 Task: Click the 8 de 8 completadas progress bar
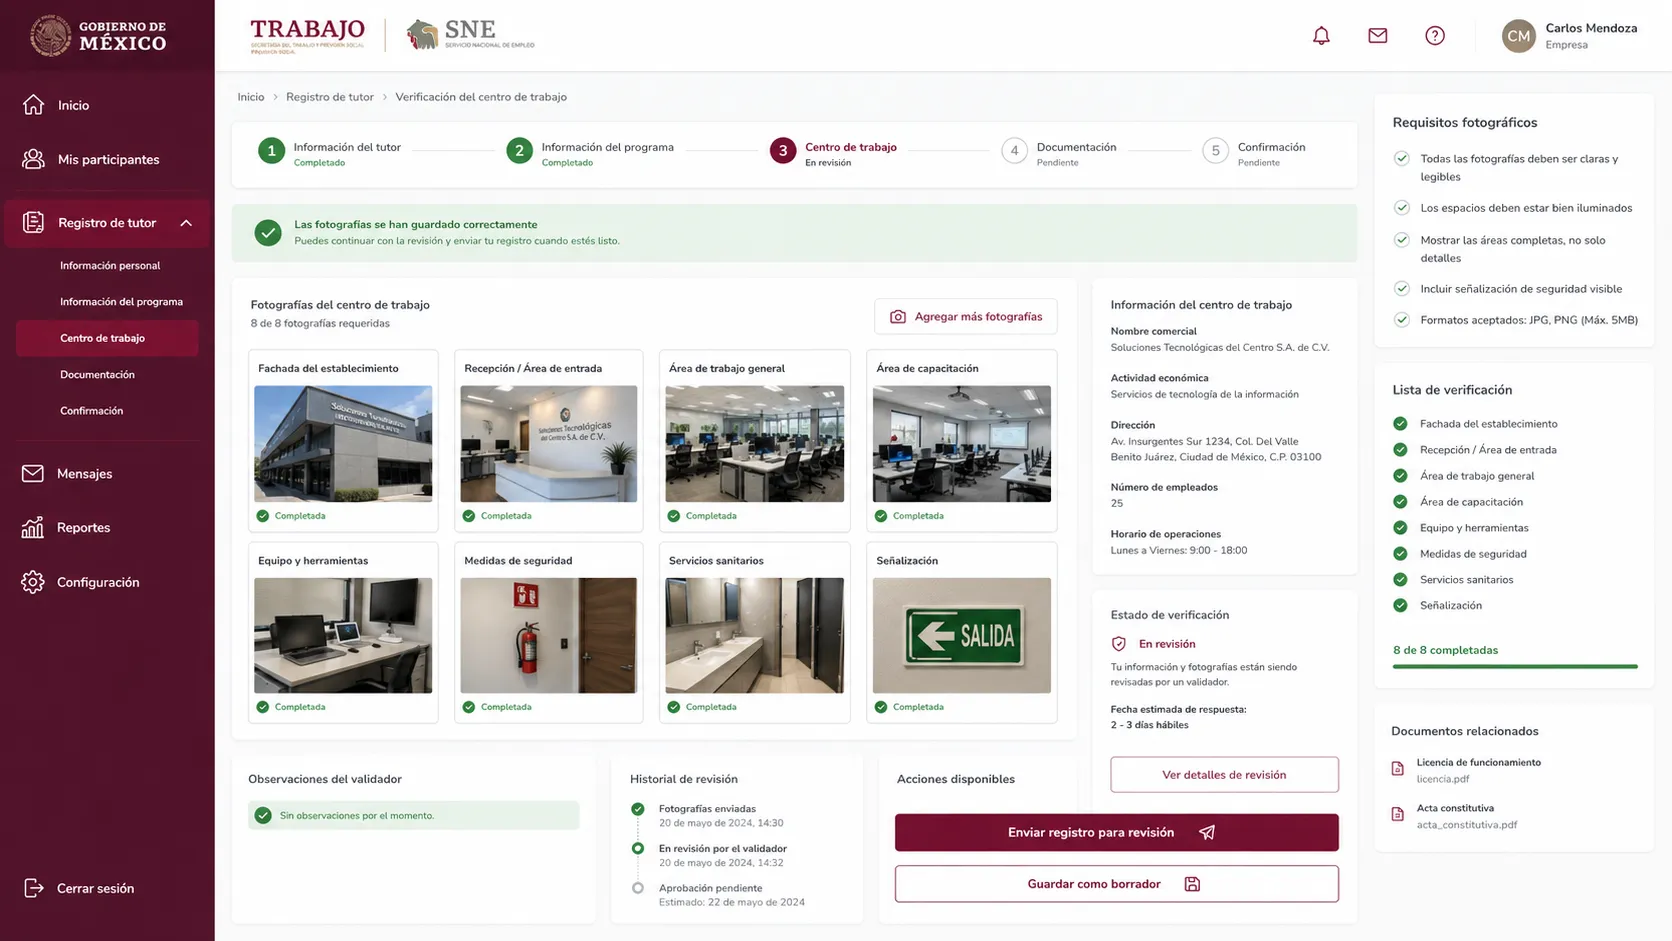(x=1515, y=666)
